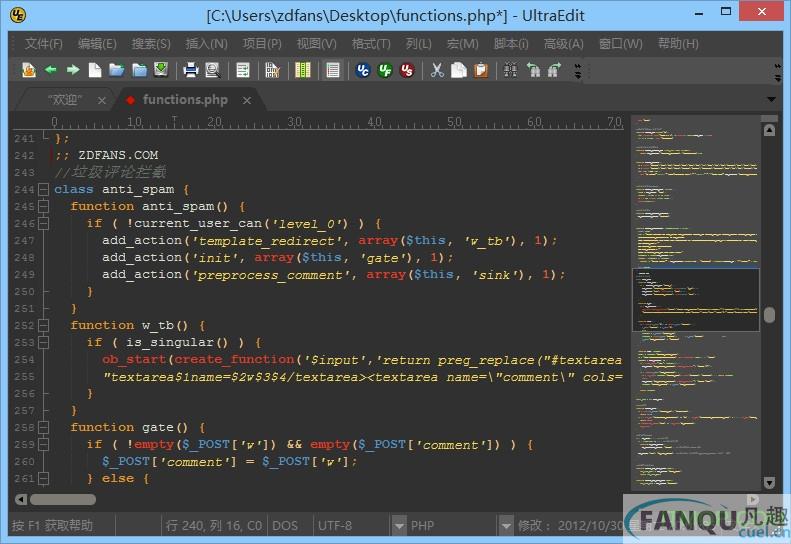The image size is (791, 544).
Task: Click the quick open file toolbar icon
Action: [x=29, y=70]
